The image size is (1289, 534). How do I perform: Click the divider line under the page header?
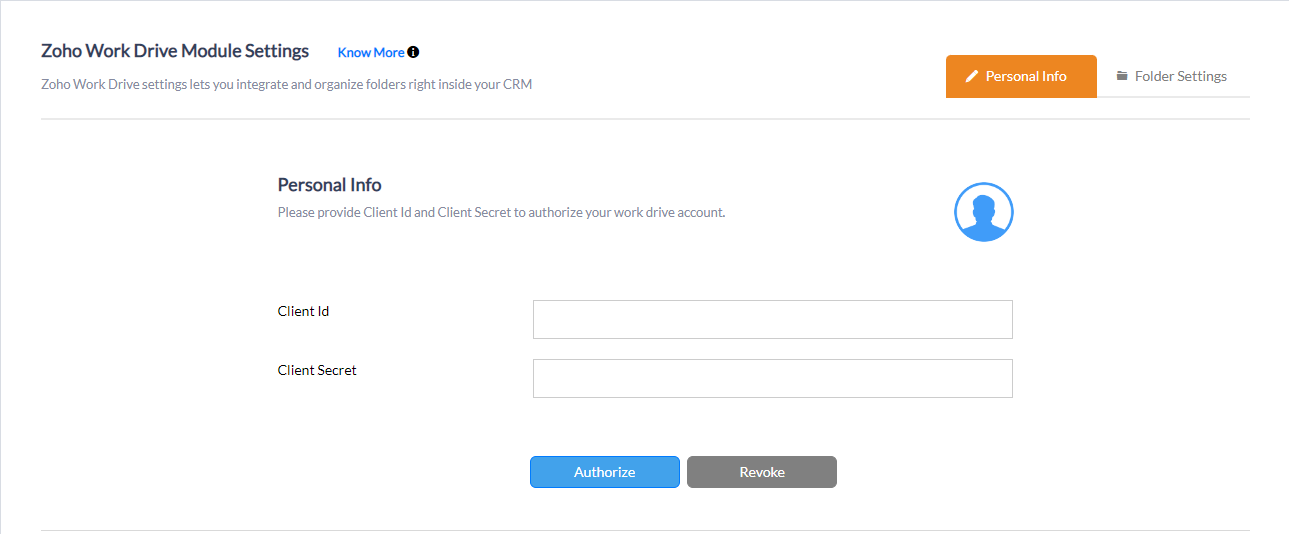point(645,119)
